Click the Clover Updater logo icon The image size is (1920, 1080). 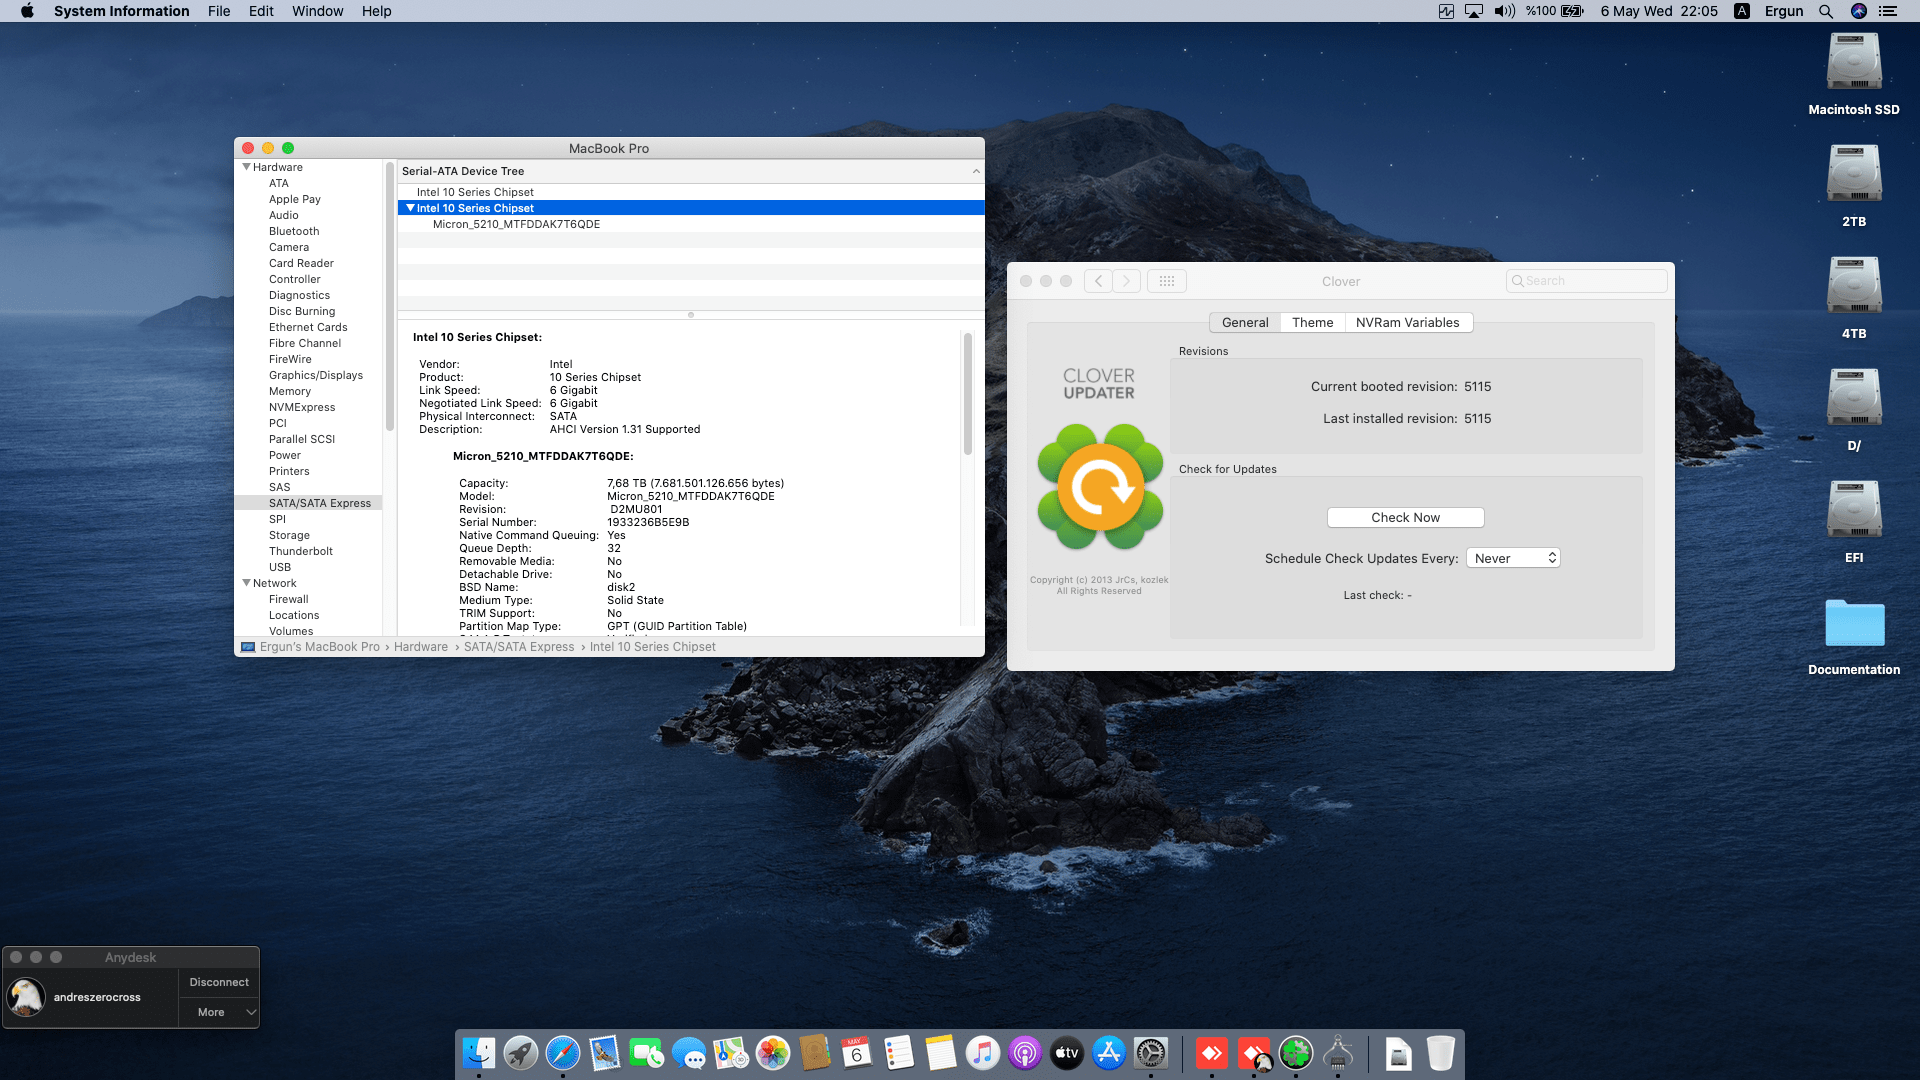(1100, 487)
